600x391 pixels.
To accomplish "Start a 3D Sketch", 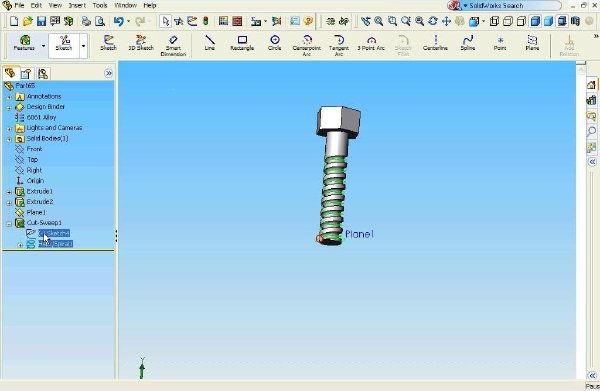I will pos(141,43).
